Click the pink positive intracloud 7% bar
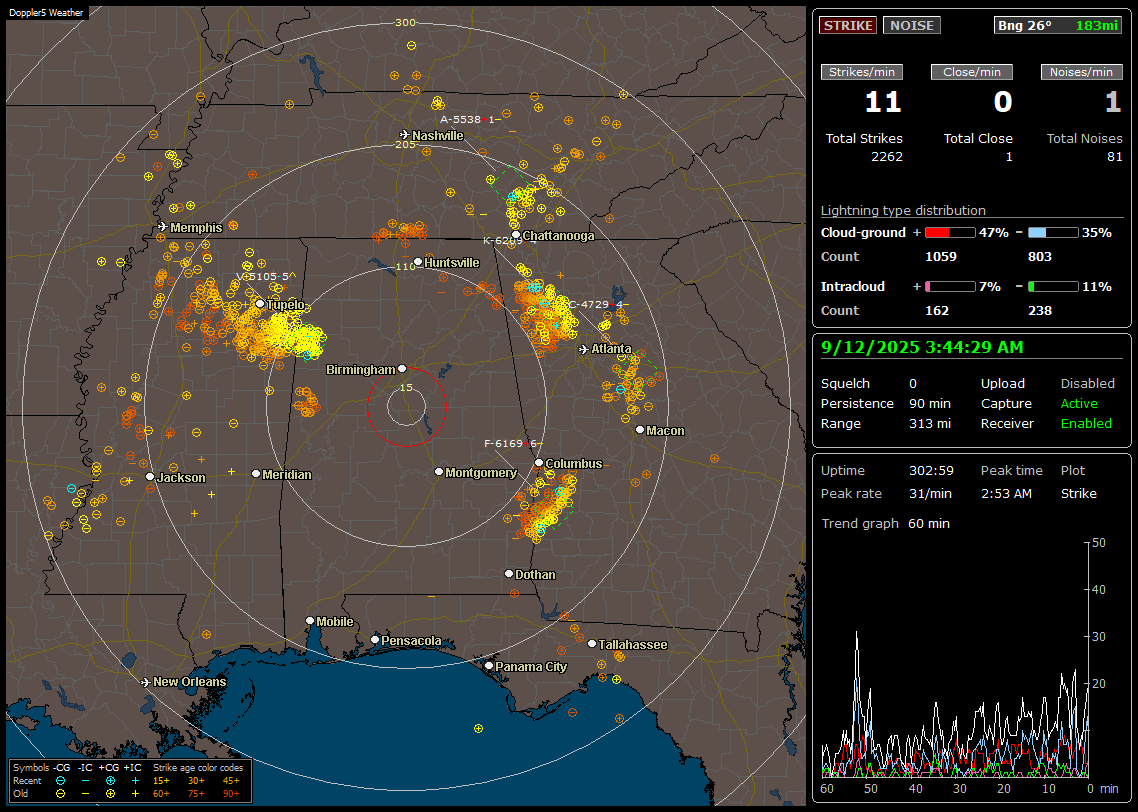The width and height of the screenshot is (1138, 812). tap(950, 287)
